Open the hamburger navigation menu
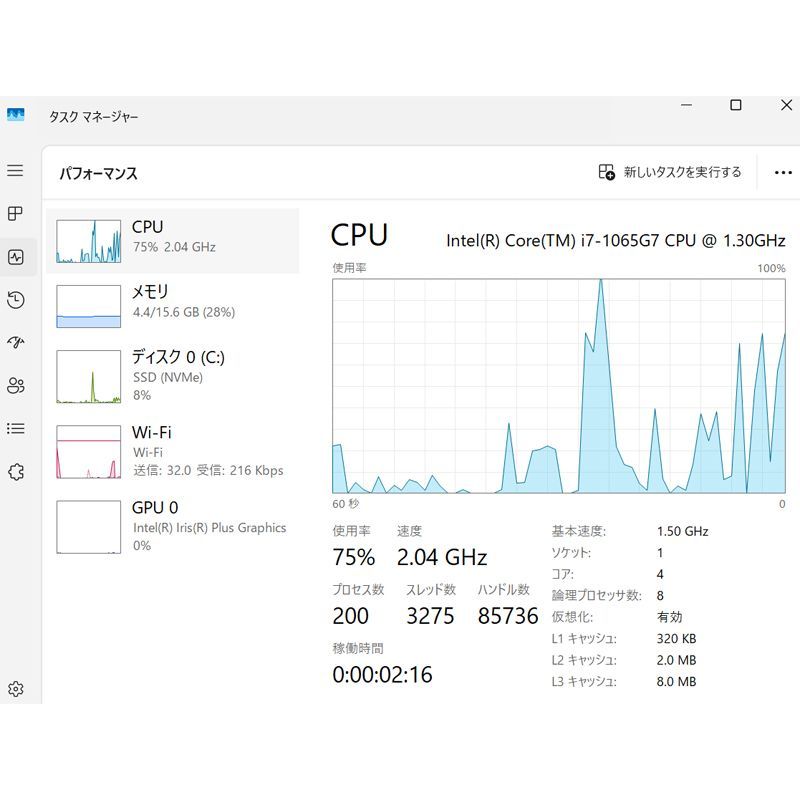 [x=15, y=170]
